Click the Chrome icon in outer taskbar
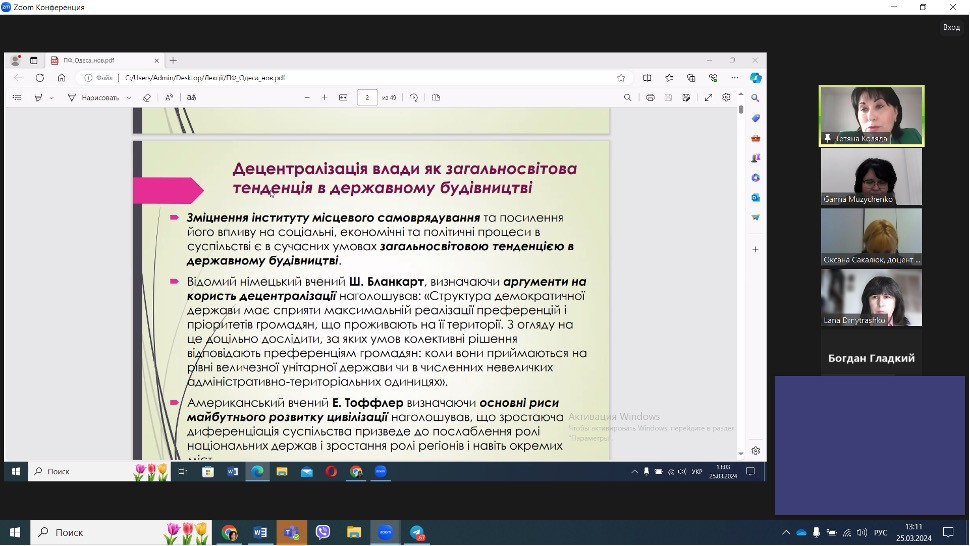The image size is (970, 546). pyautogui.click(x=229, y=533)
